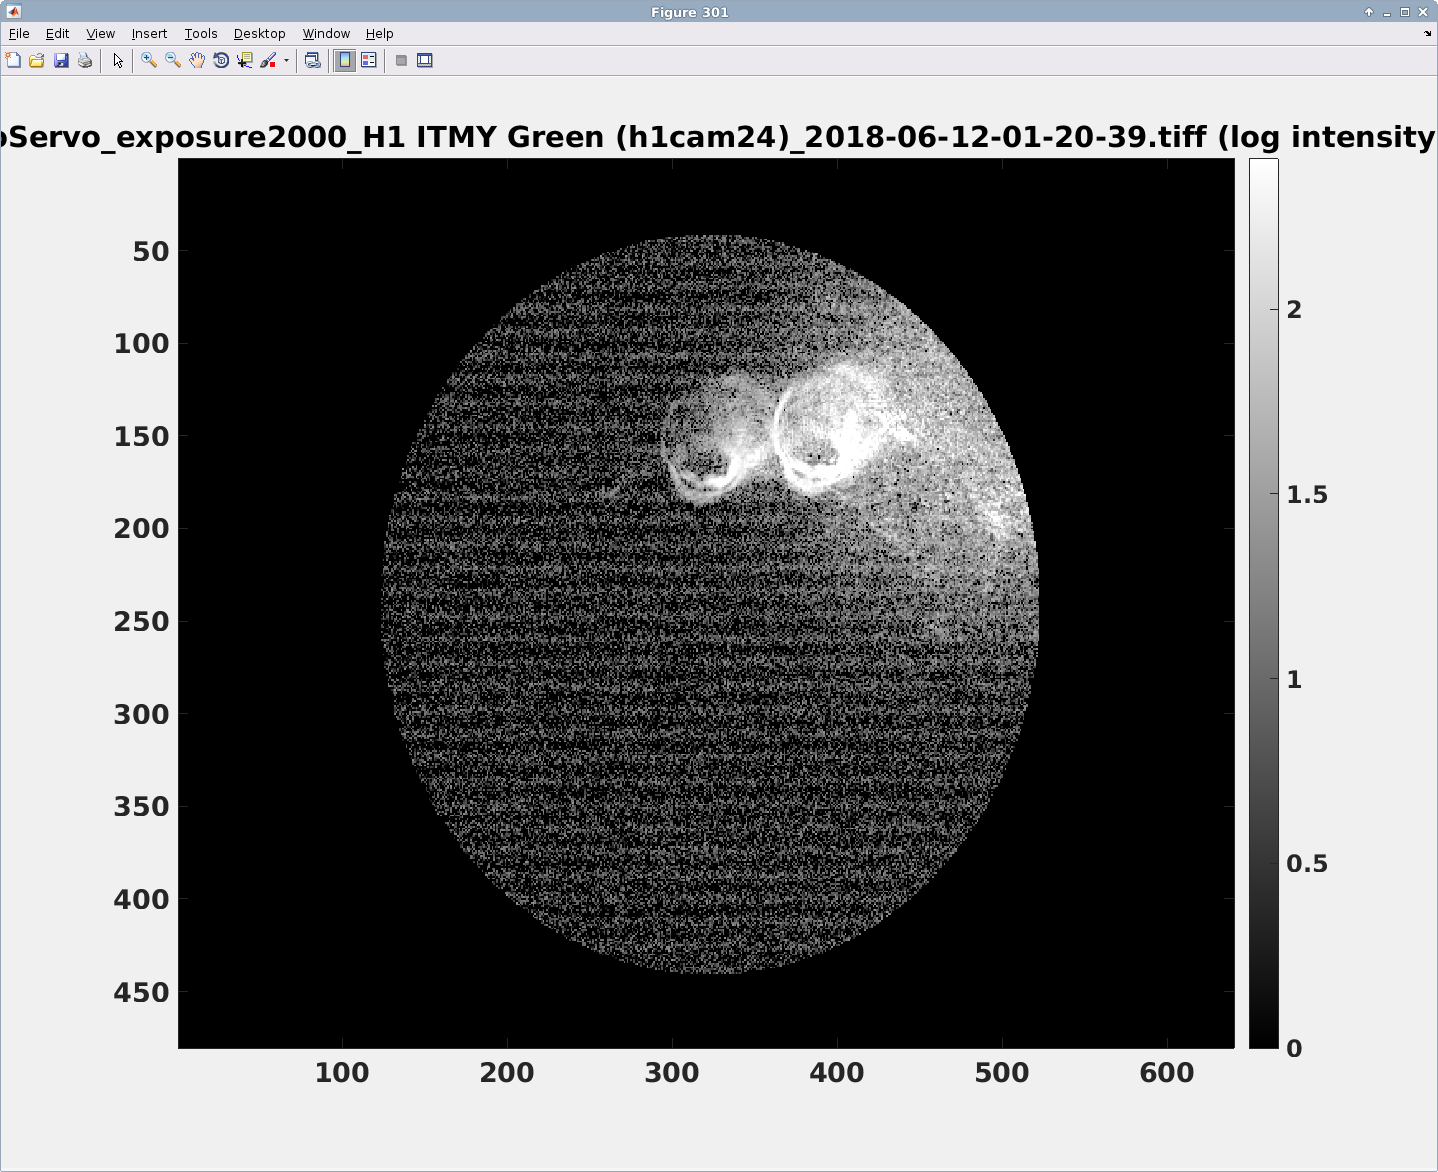Screen dimensions: 1438x1172
Task: Toggle the Insert Legend button
Action: coord(369,61)
